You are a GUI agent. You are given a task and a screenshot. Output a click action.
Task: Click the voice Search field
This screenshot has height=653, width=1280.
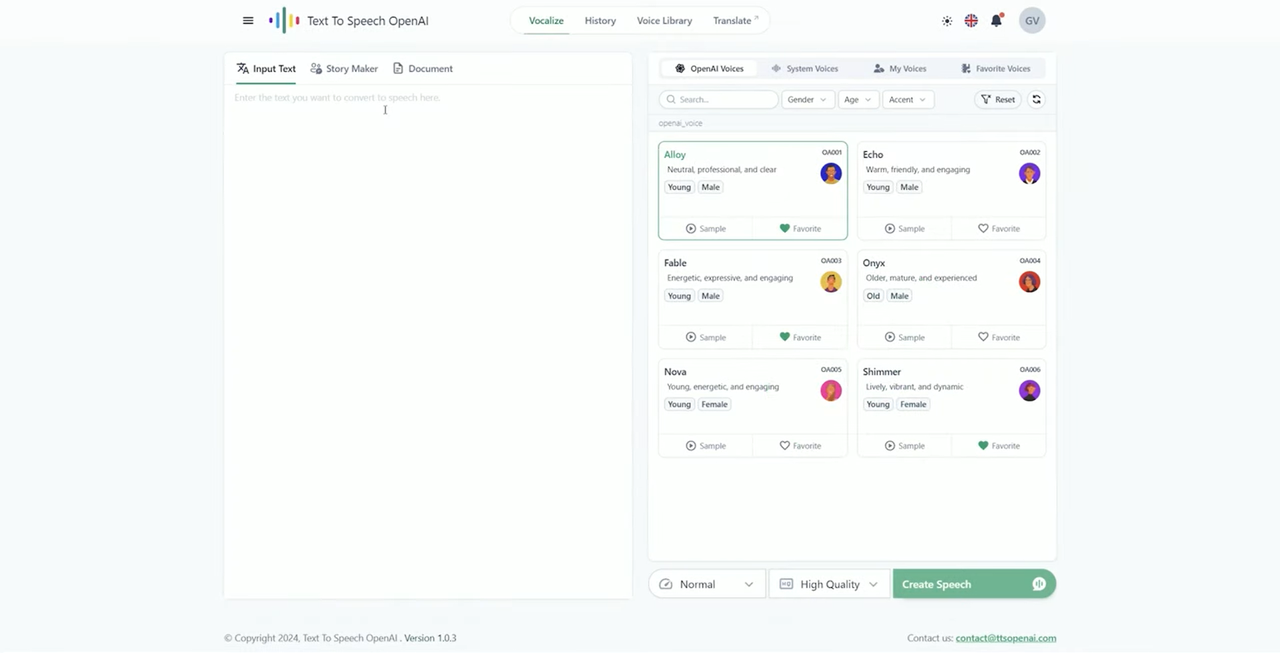(718, 99)
